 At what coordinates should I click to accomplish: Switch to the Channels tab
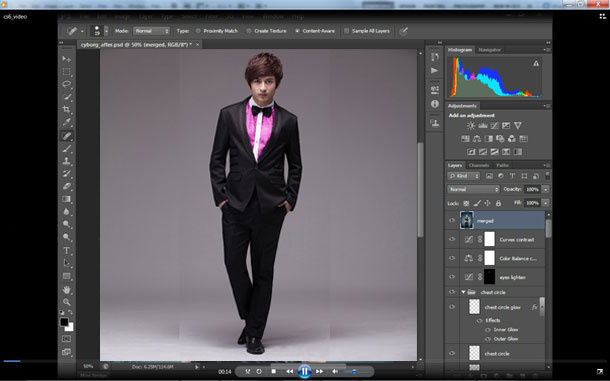(x=479, y=165)
